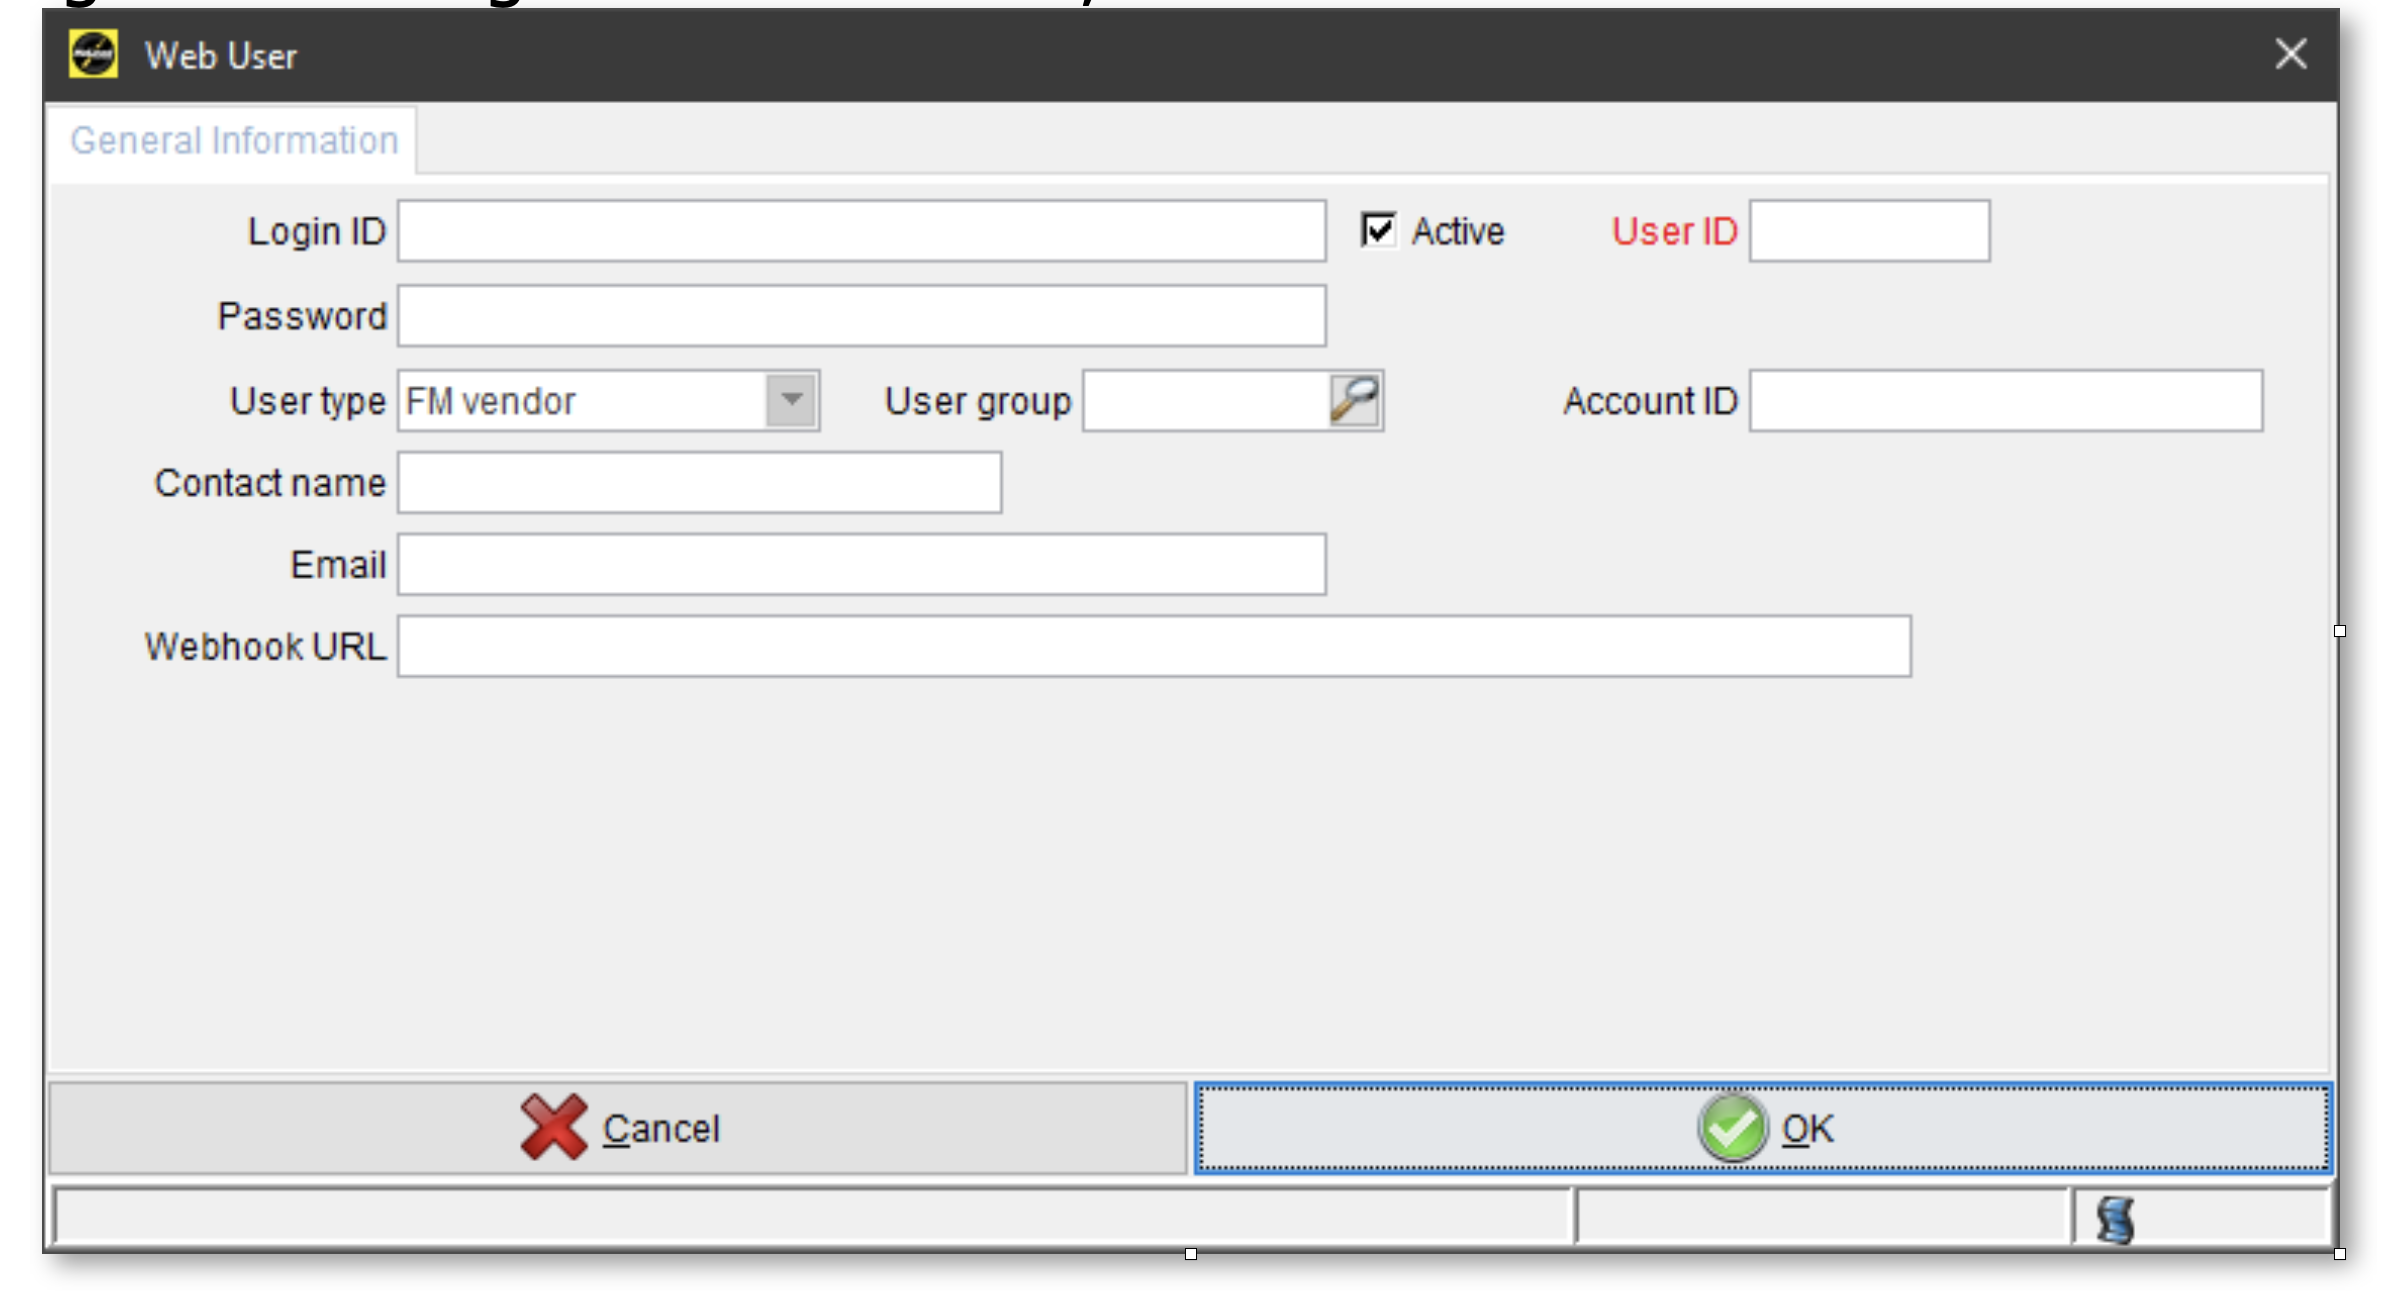Select the General Information tab
The width and height of the screenshot is (2390, 1302).
[234, 141]
